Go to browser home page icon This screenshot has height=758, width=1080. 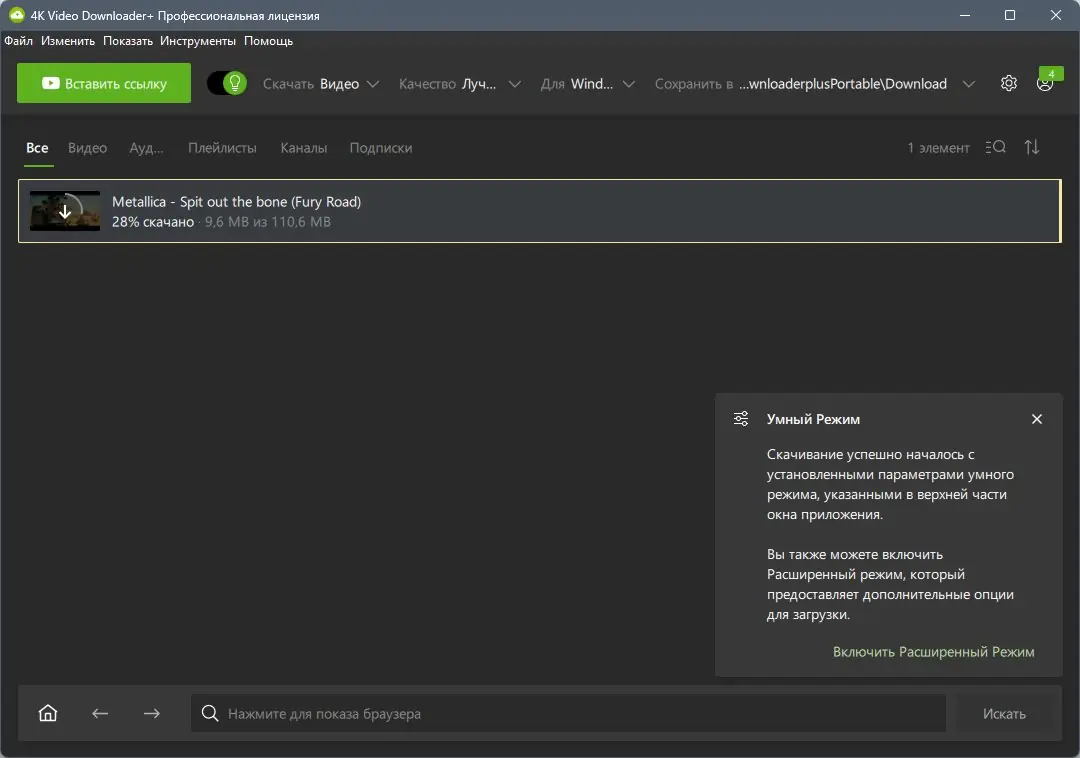point(48,713)
